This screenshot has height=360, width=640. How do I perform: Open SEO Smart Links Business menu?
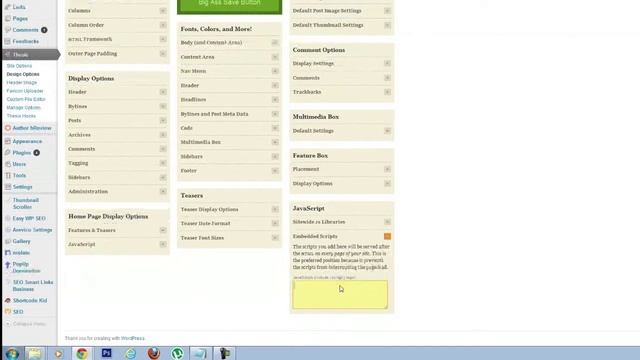coord(33,286)
